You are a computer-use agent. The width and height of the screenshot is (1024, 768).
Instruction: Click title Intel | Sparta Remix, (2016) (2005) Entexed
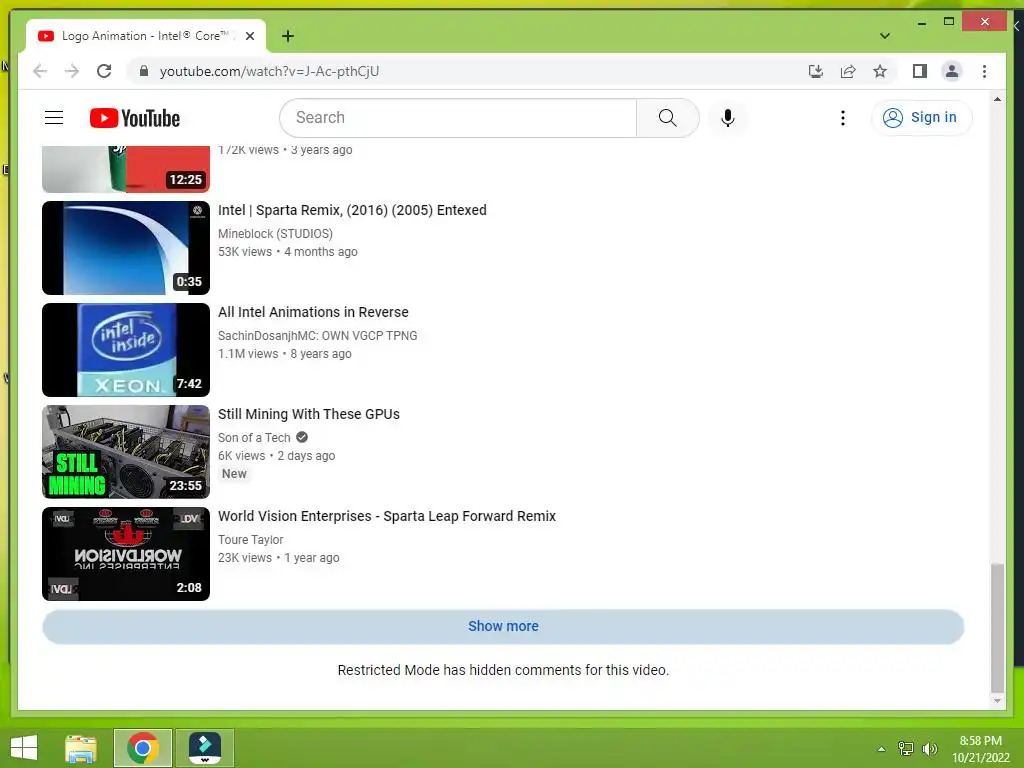pos(352,210)
